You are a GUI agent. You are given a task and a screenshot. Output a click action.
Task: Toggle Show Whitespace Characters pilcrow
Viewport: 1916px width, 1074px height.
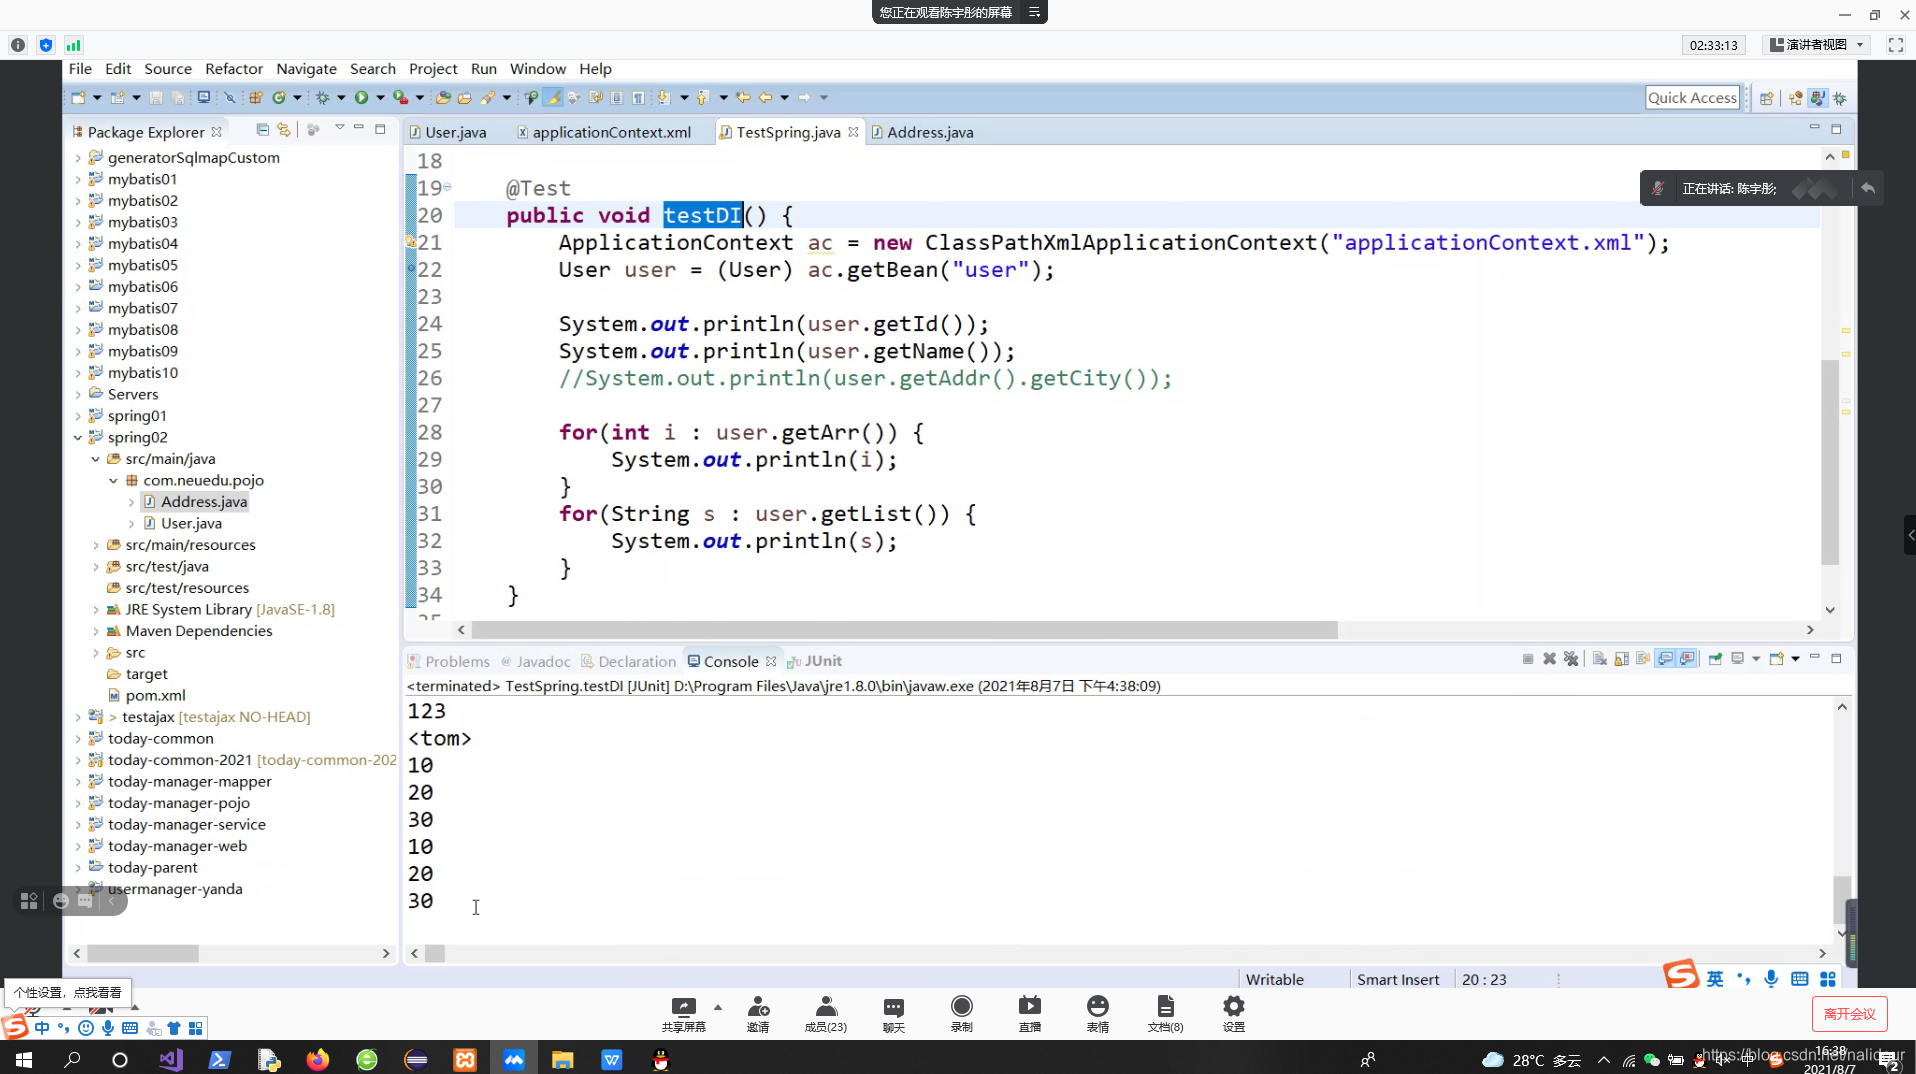[x=637, y=98]
